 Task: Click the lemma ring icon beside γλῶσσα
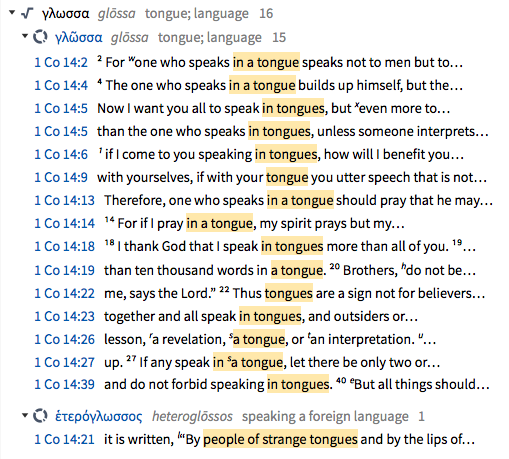[x=40, y=37]
